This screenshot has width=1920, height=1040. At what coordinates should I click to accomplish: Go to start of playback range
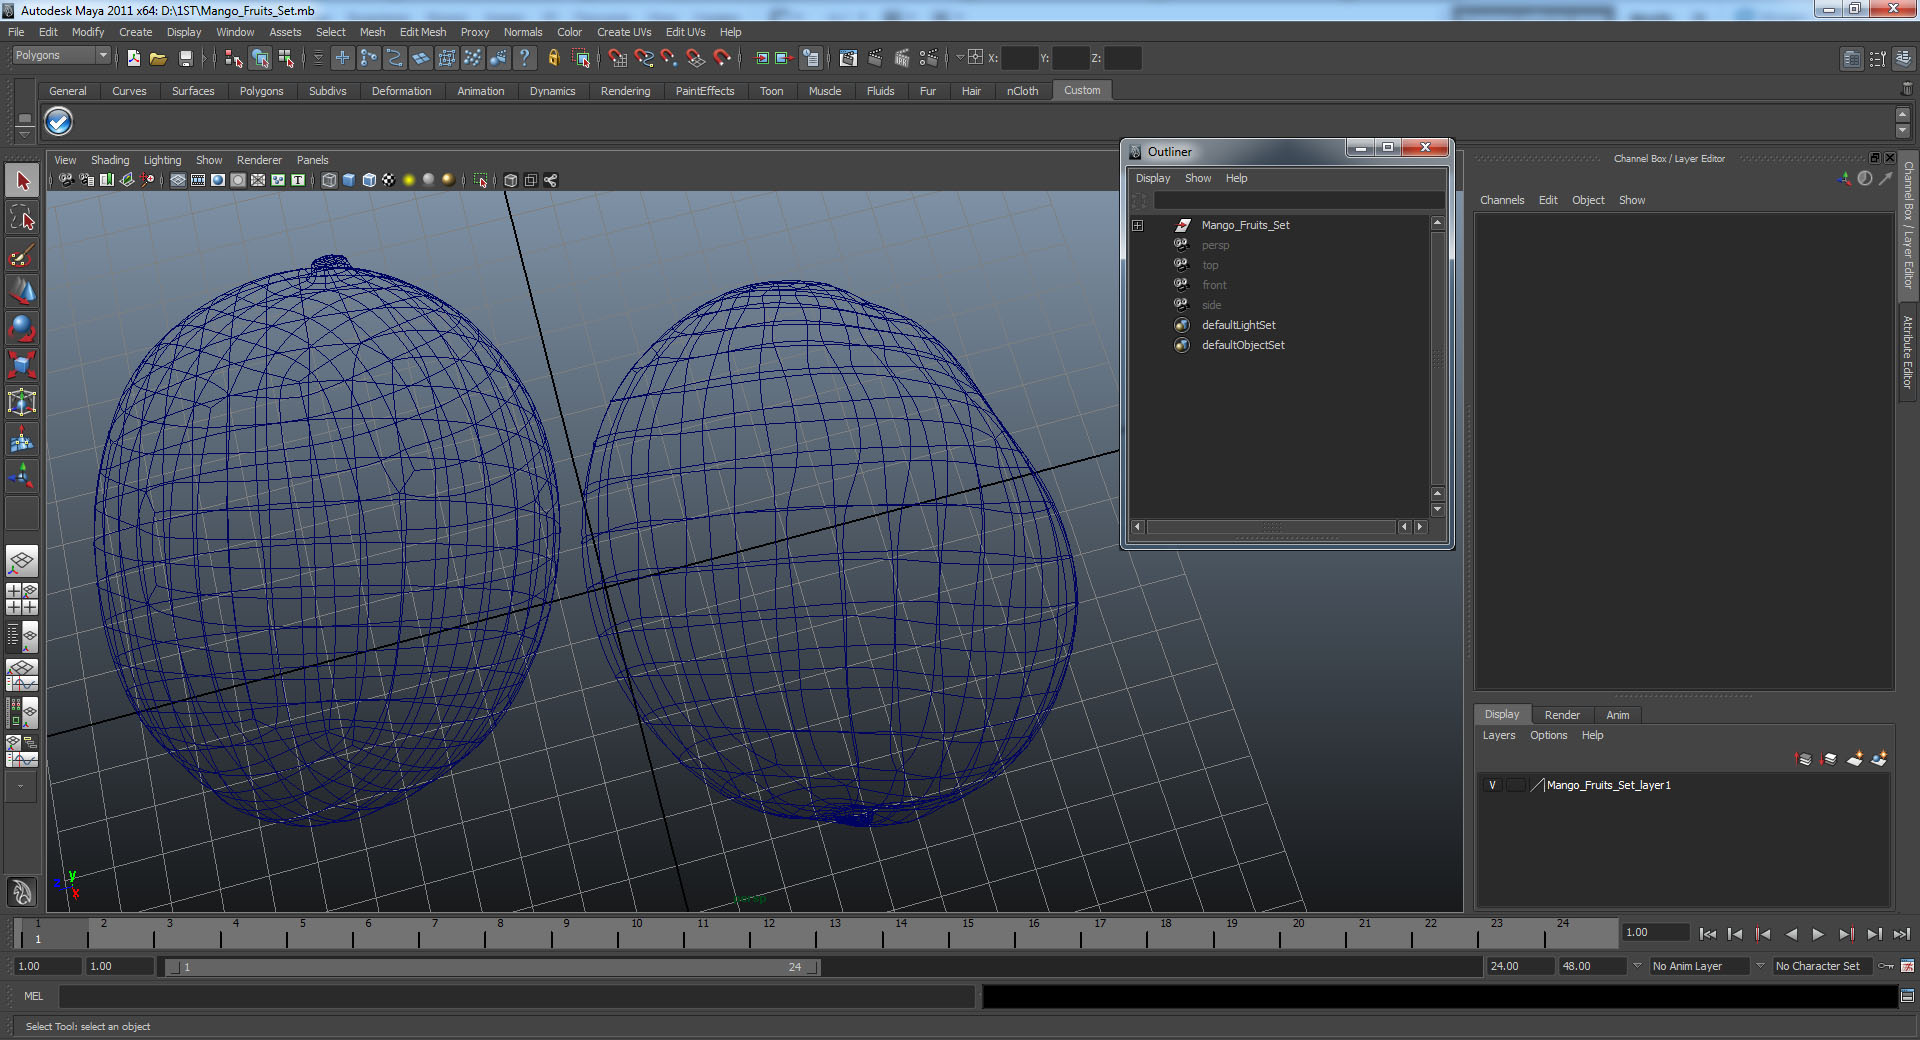tap(1707, 934)
